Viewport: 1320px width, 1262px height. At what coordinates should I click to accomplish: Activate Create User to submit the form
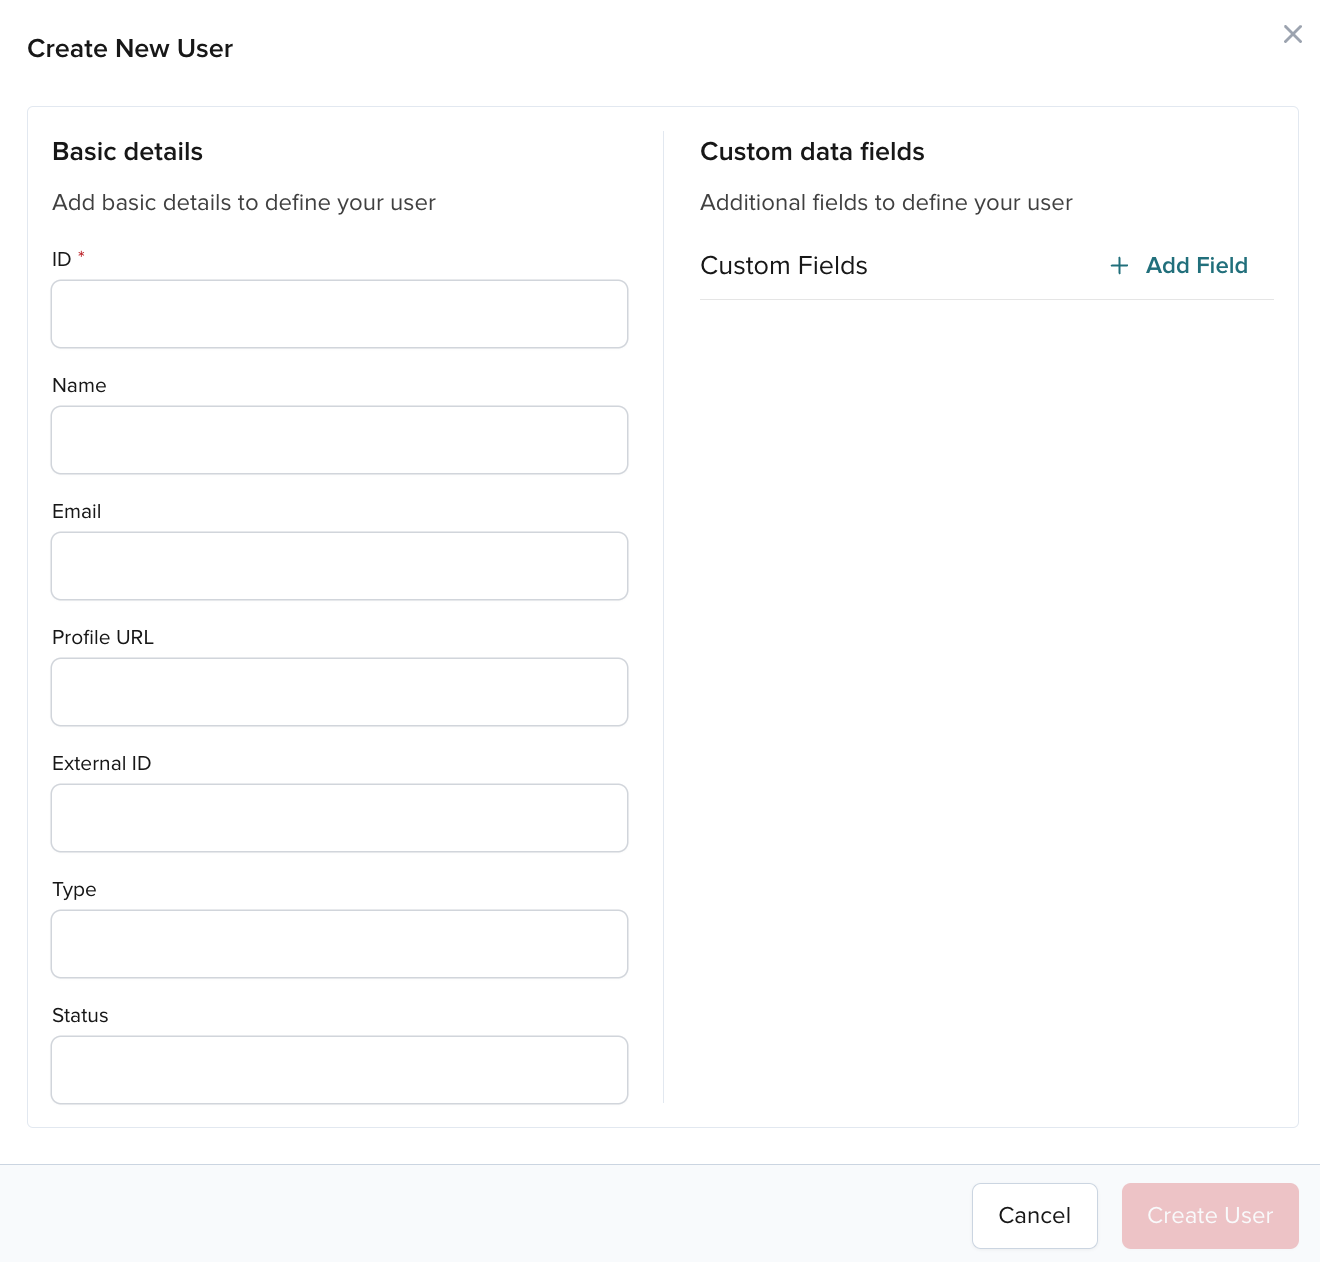pos(1209,1215)
